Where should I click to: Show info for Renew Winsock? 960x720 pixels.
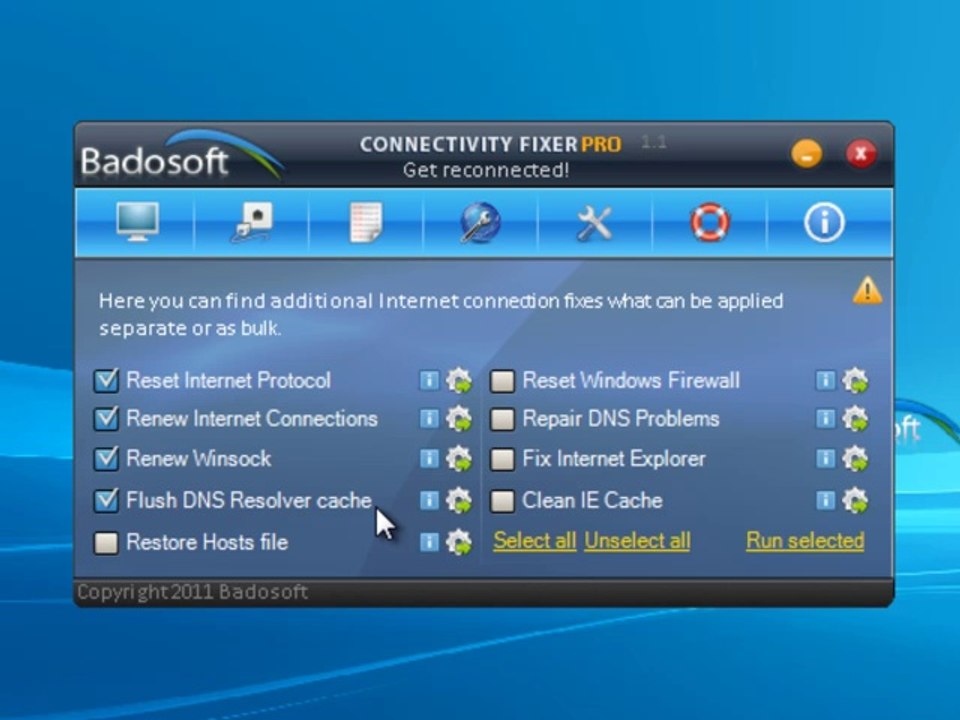point(429,459)
